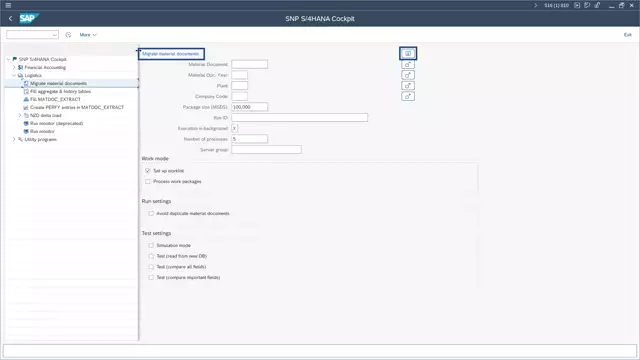This screenshot has height=360, width=640.
Task: Open the hamburger menu in the title bar
Action: point(8,5)
